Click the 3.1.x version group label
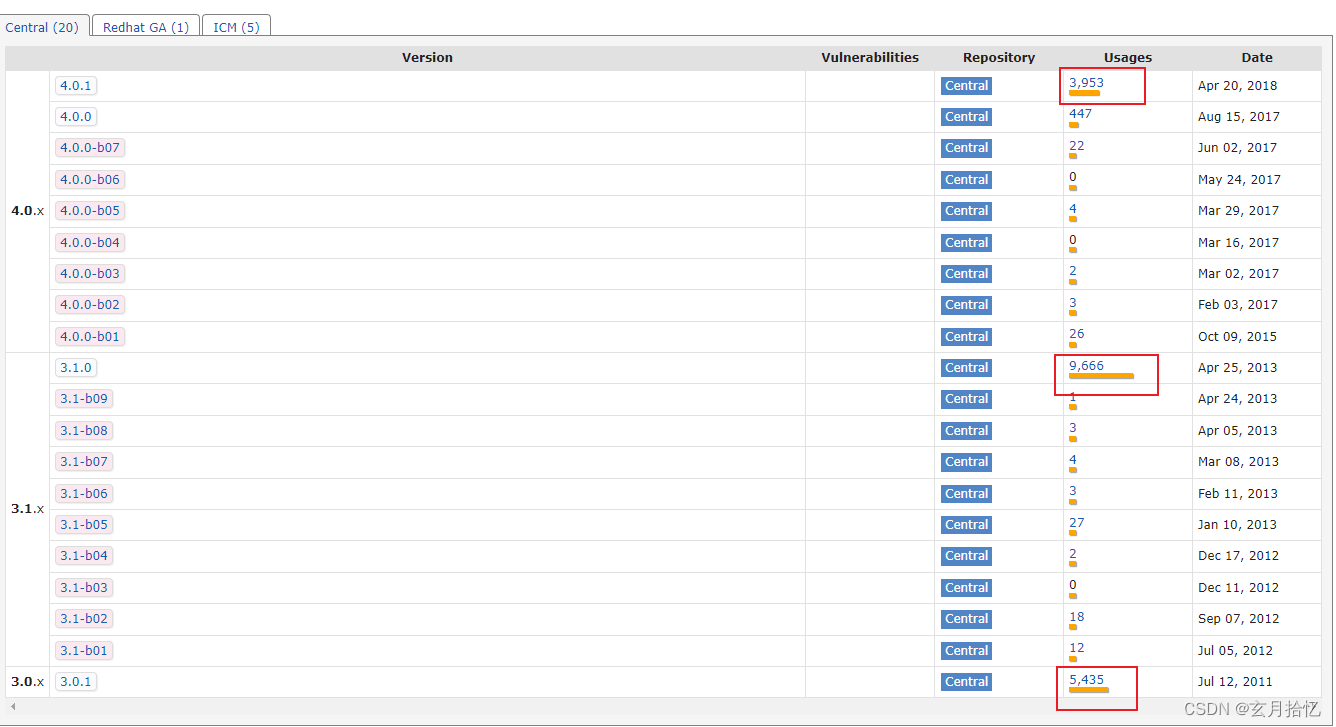The image size is (1336, 727). point(27,509)
